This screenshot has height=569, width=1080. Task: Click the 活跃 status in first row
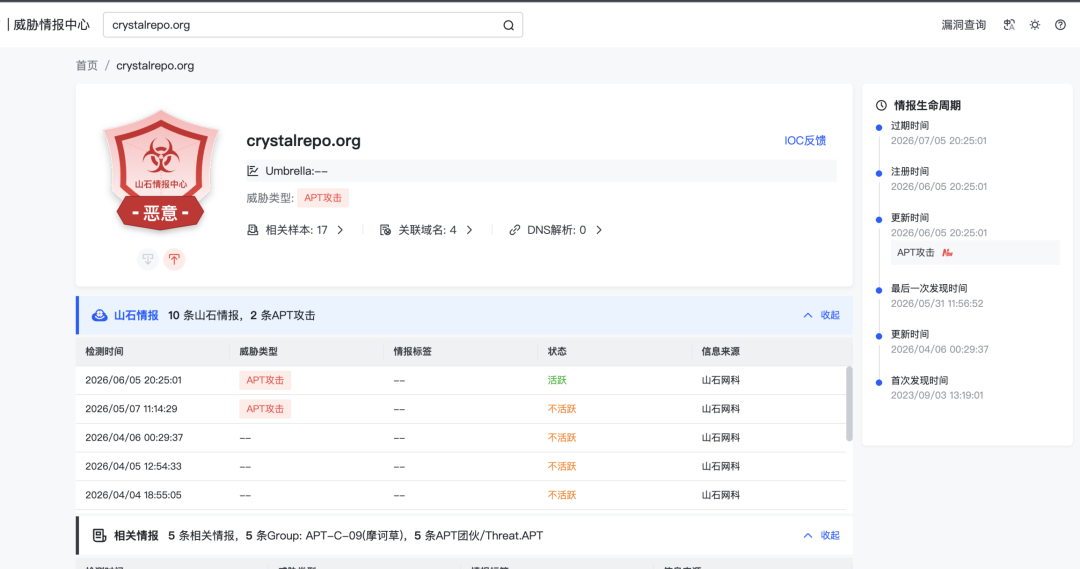coord(557,380)
